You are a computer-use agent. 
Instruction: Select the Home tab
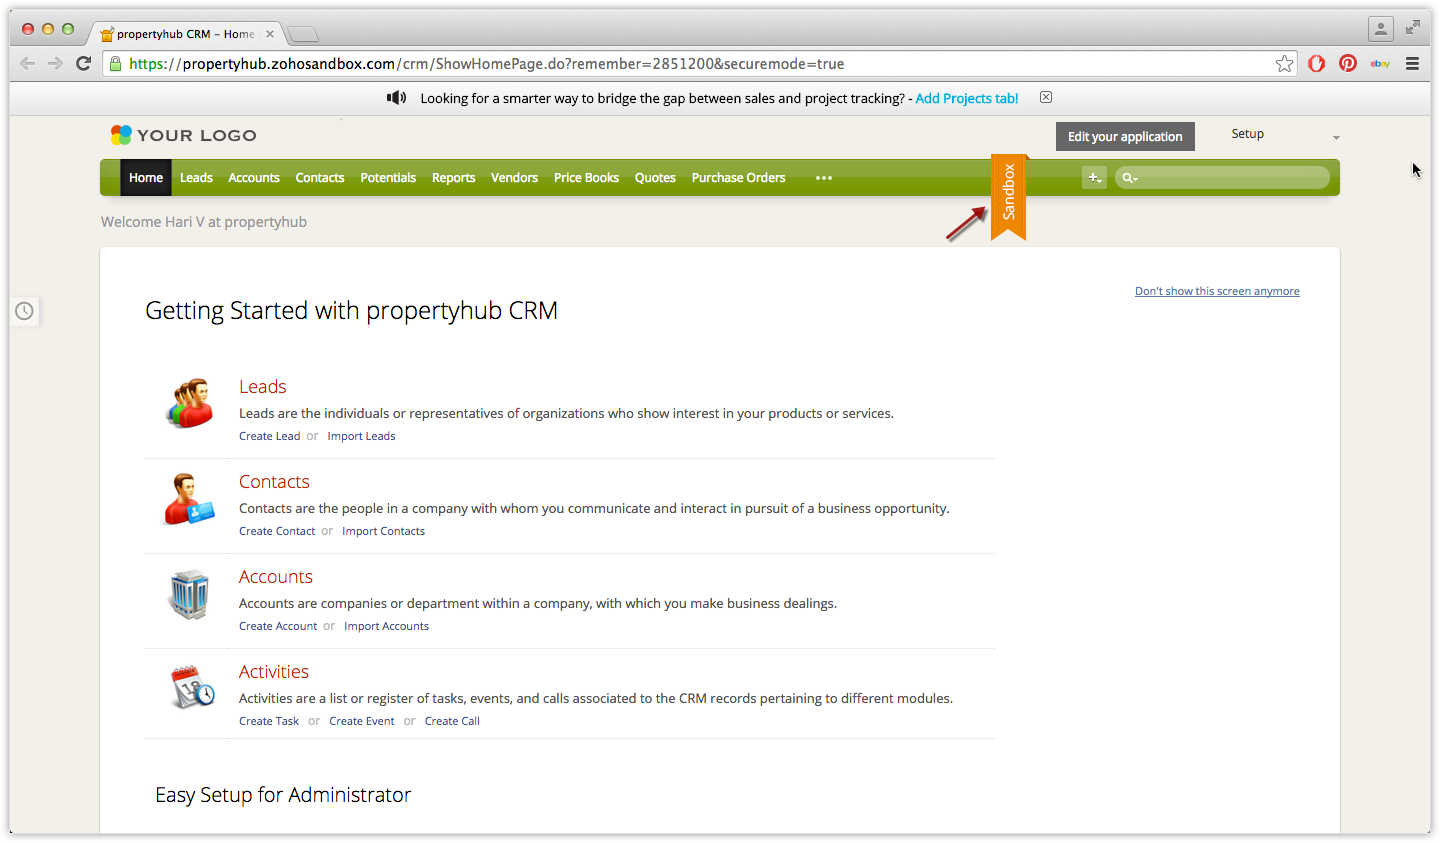(x=146, y=178)
